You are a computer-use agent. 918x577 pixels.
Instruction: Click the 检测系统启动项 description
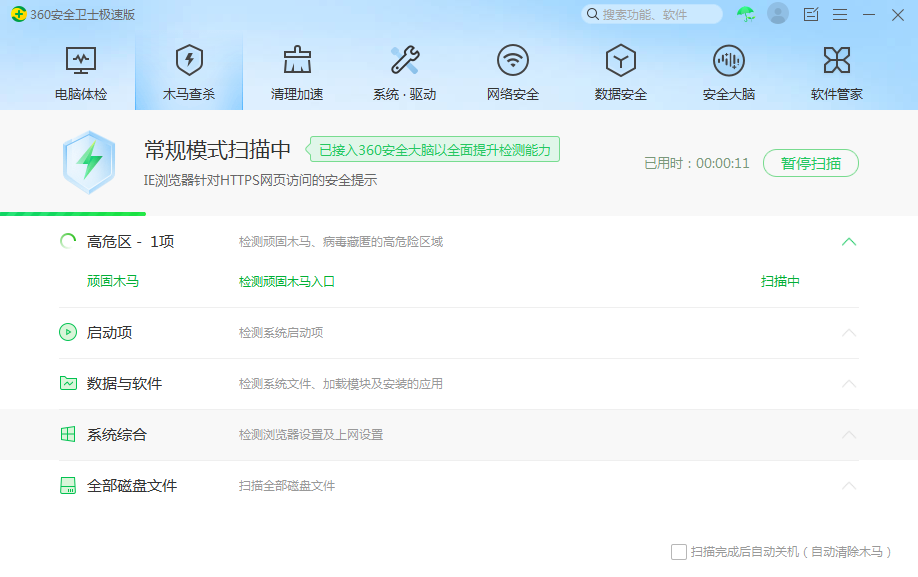281,332
